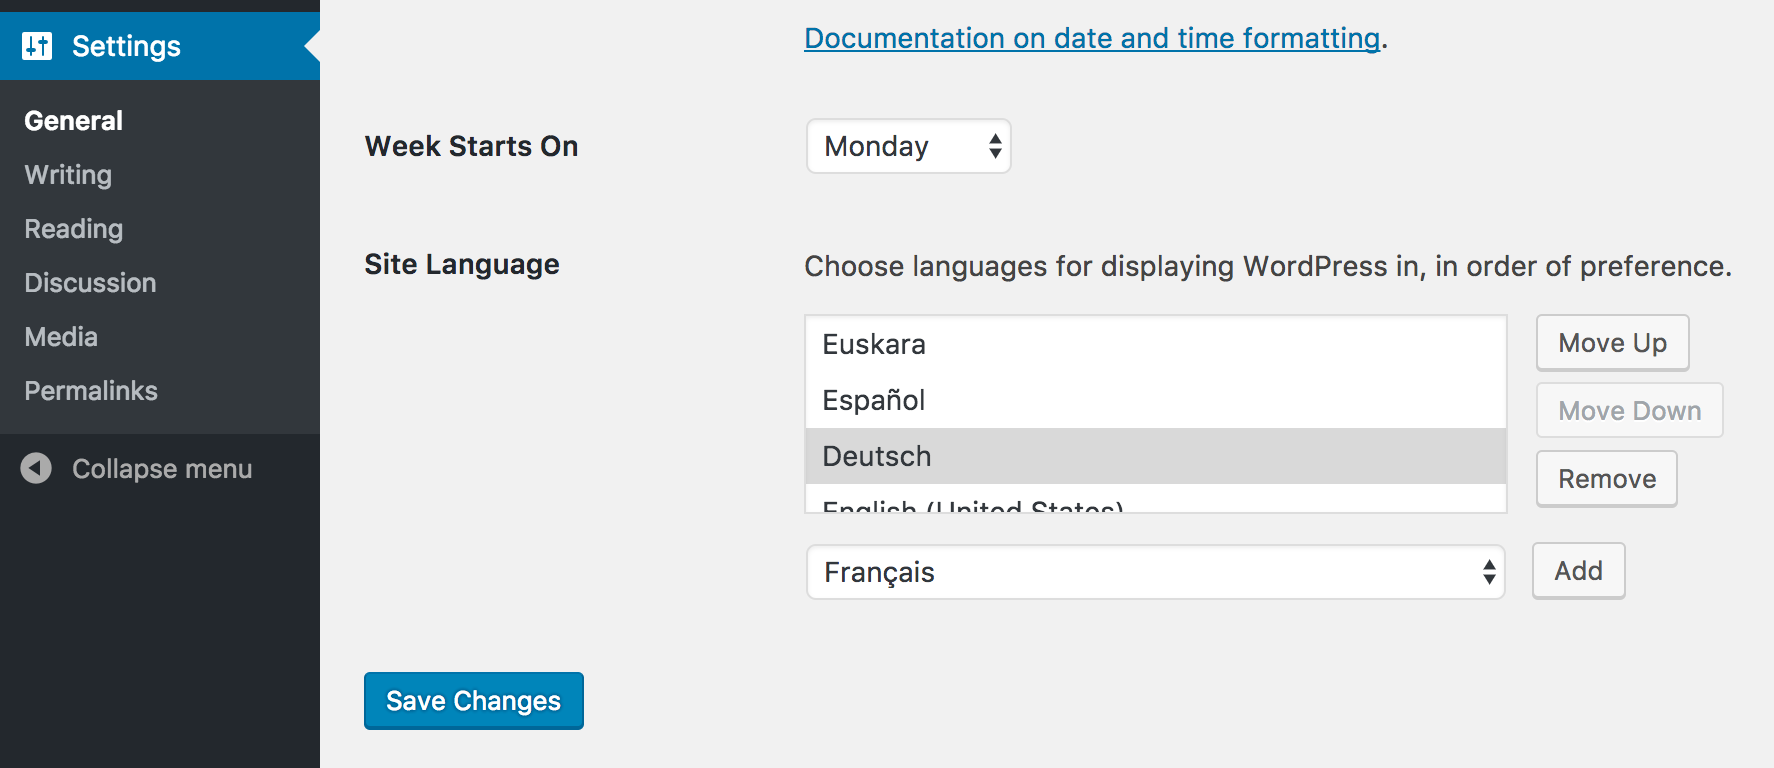Select Deutsch in the language list
Image resolution: width=1774 pixels, height=768 pixels.
pyautogui.click(x=877, y=456)
